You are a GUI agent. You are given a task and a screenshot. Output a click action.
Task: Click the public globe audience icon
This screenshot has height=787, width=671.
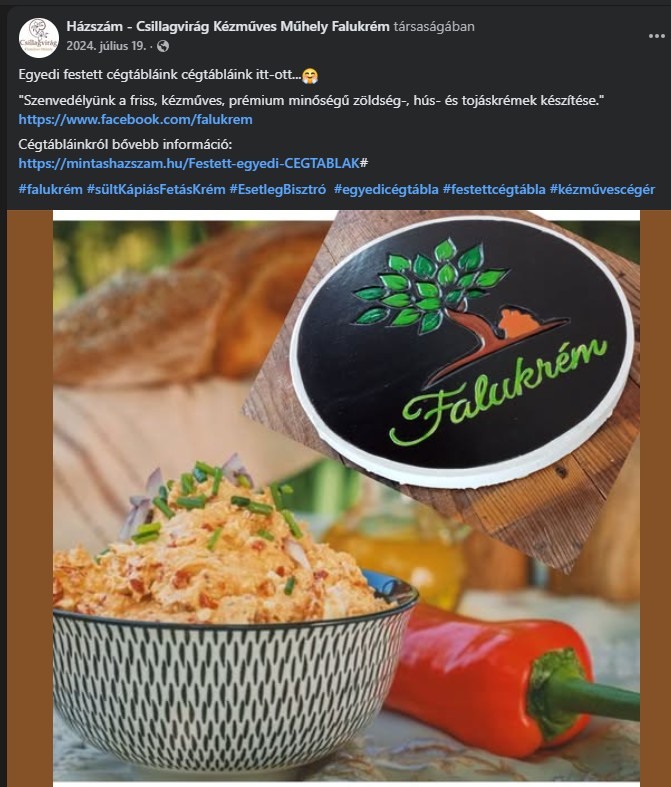tap(163, 46)
